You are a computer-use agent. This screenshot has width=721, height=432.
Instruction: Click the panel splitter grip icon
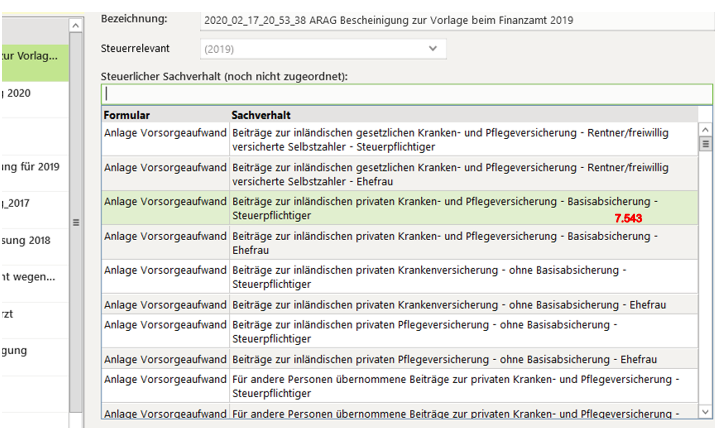pyautogui.click(x=76, y=222)
